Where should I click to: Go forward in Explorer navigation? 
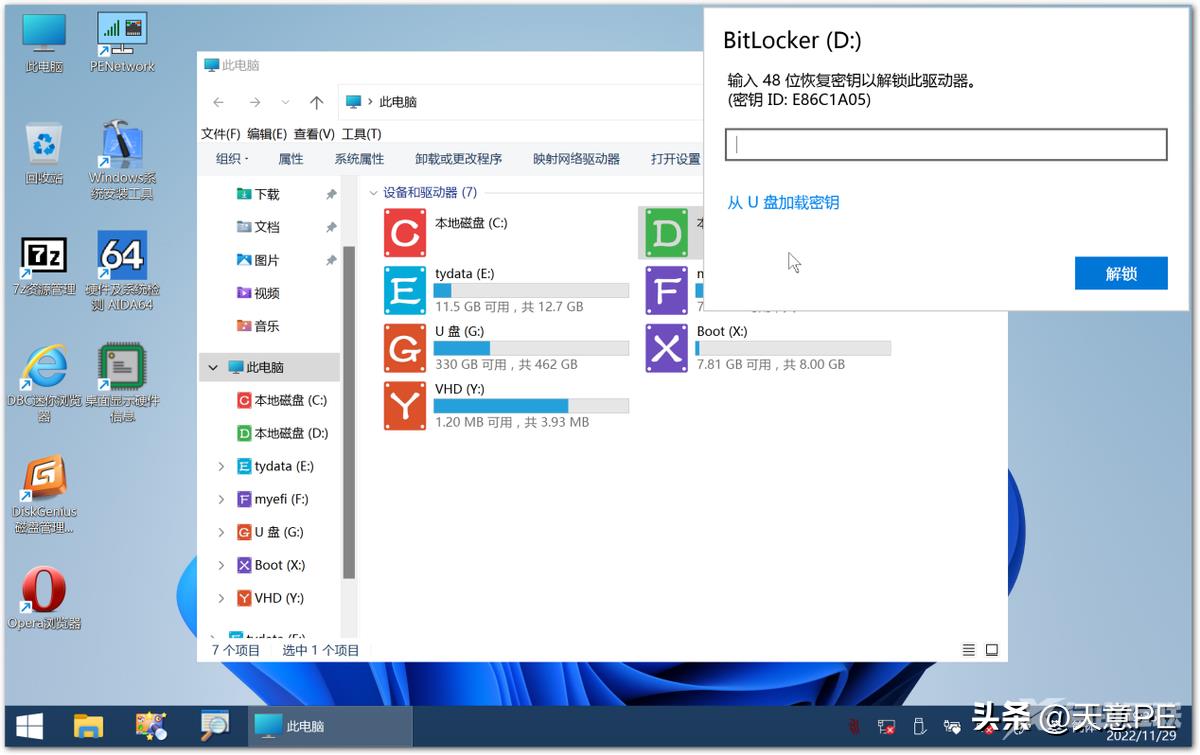click(255, 102)
